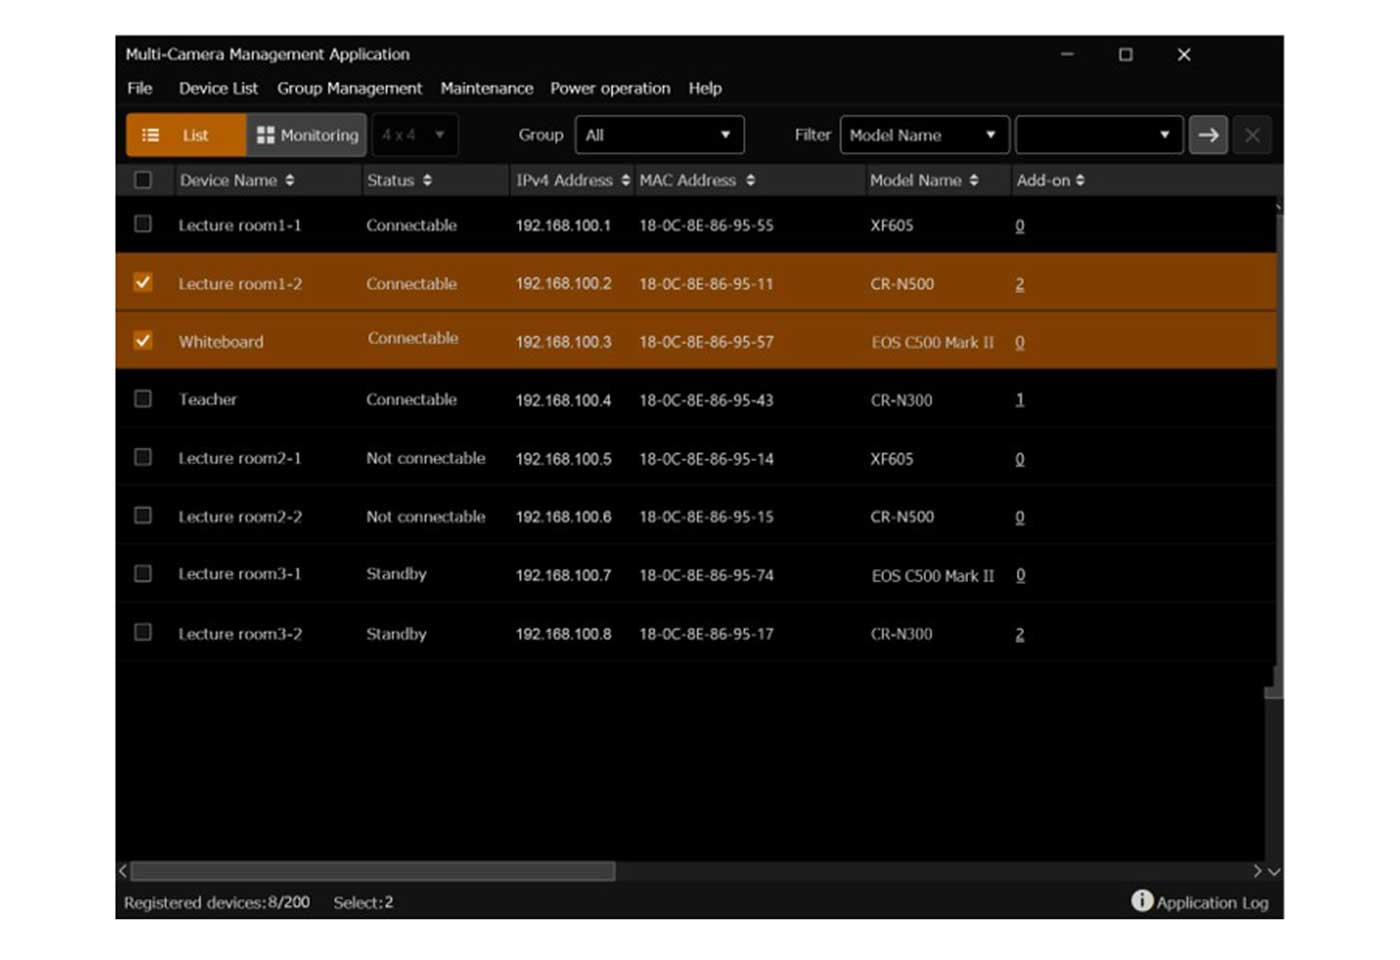This screenshot has width=1400, height=960.
Task: Sort by the Add-on column arrows
Action: coord(1081,180)
